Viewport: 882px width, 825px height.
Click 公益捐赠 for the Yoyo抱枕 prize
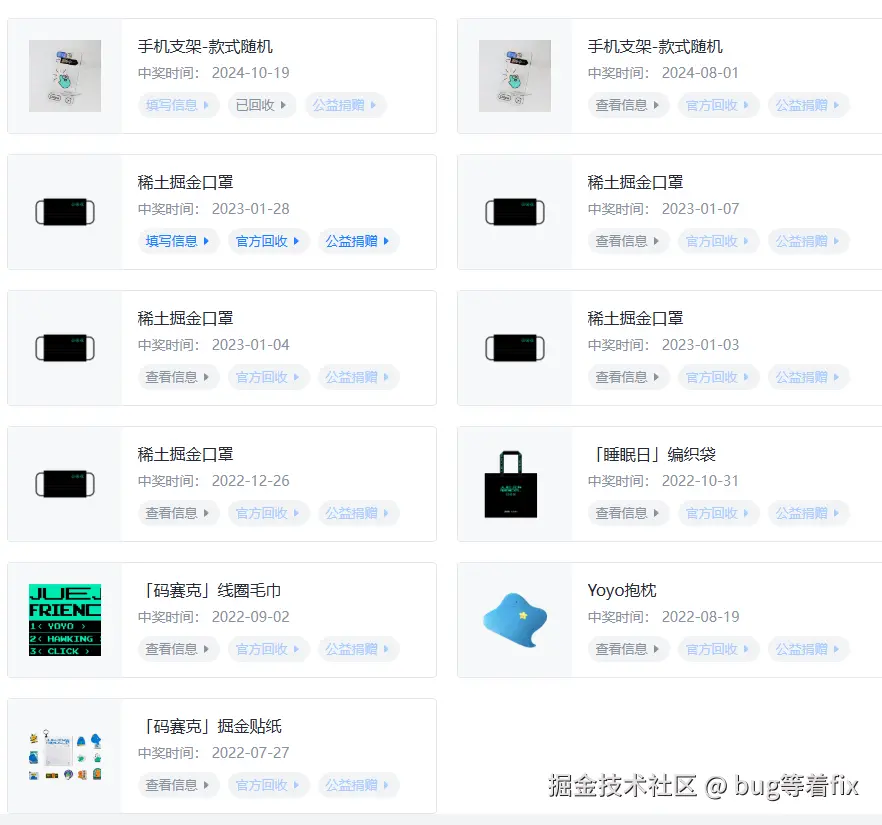click(x=808, y=649)
